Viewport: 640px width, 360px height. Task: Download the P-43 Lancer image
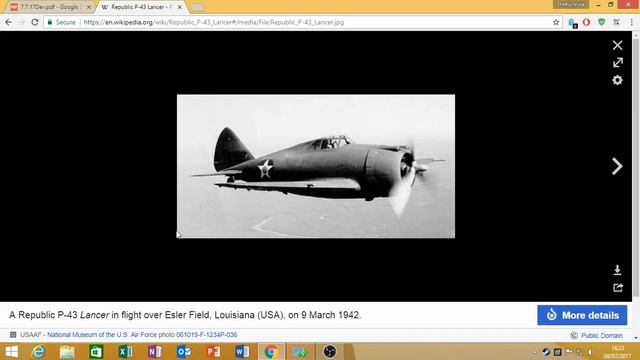[x=618, y=270]
